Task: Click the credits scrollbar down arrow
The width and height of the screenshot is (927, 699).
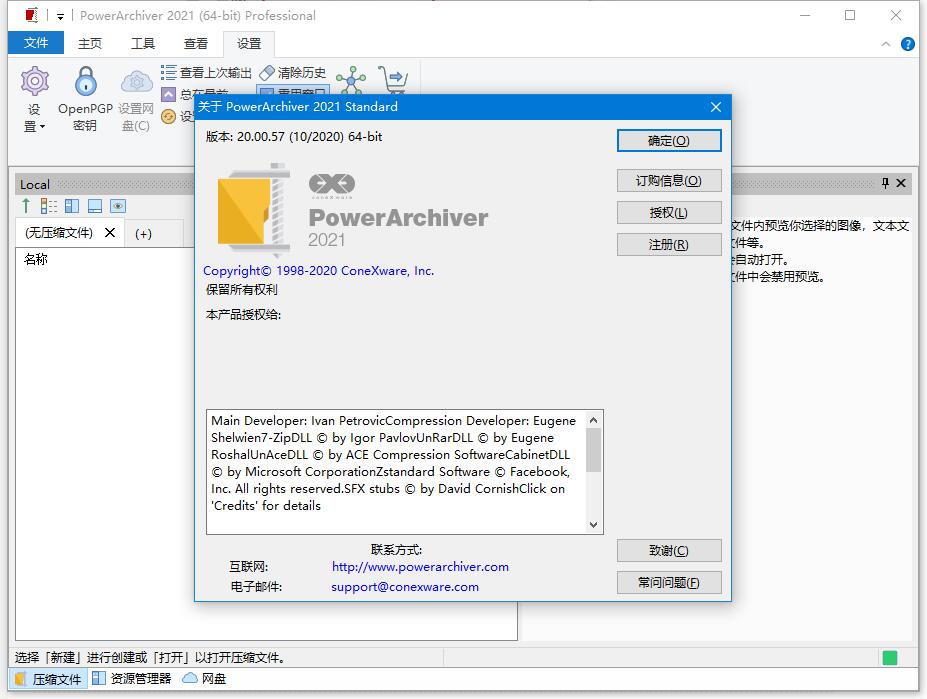Action: pos(594,525)
